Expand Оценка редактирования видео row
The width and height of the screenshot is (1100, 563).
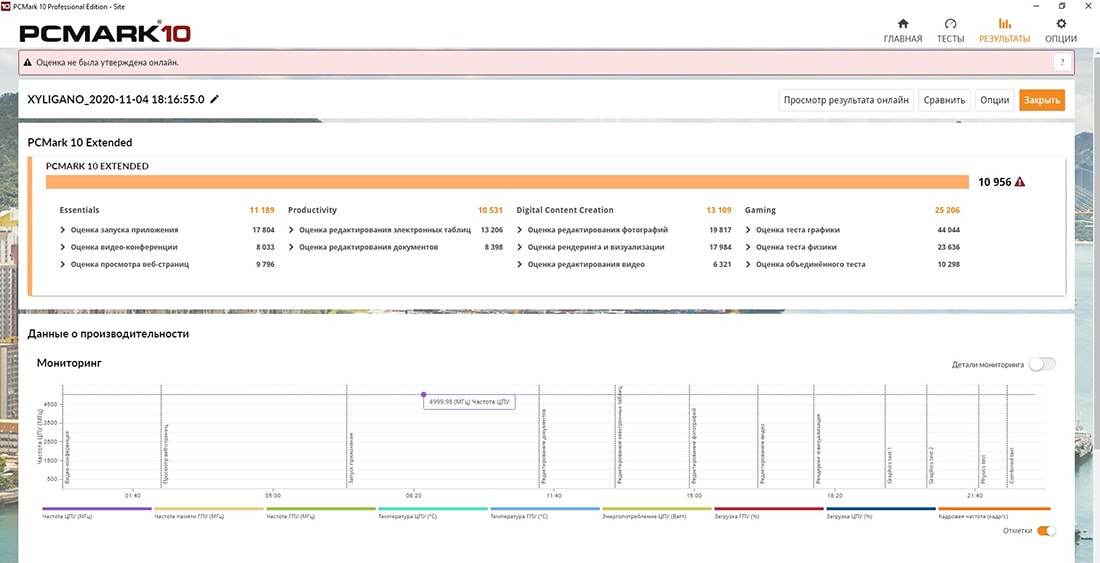pos(521,264)
